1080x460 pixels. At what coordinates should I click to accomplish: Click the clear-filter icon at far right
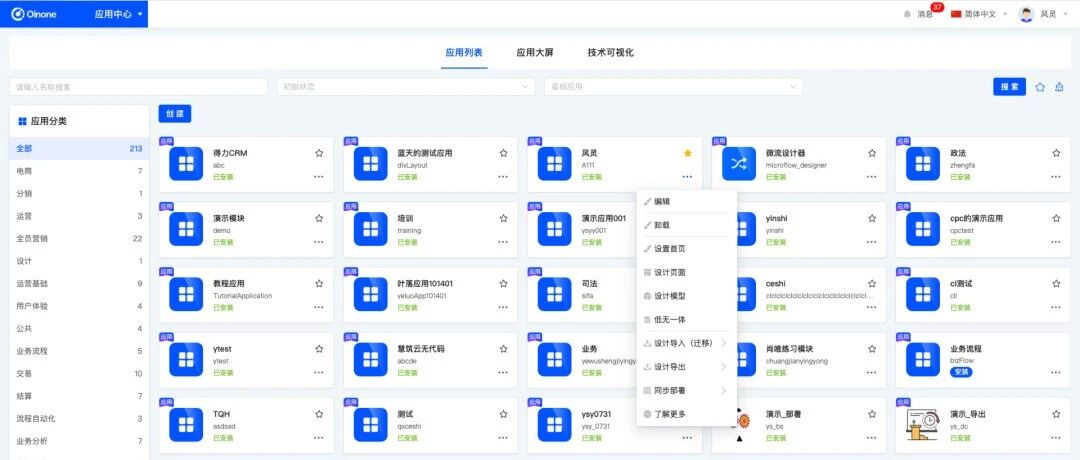pyautogui.click(x=1059, y=87)
